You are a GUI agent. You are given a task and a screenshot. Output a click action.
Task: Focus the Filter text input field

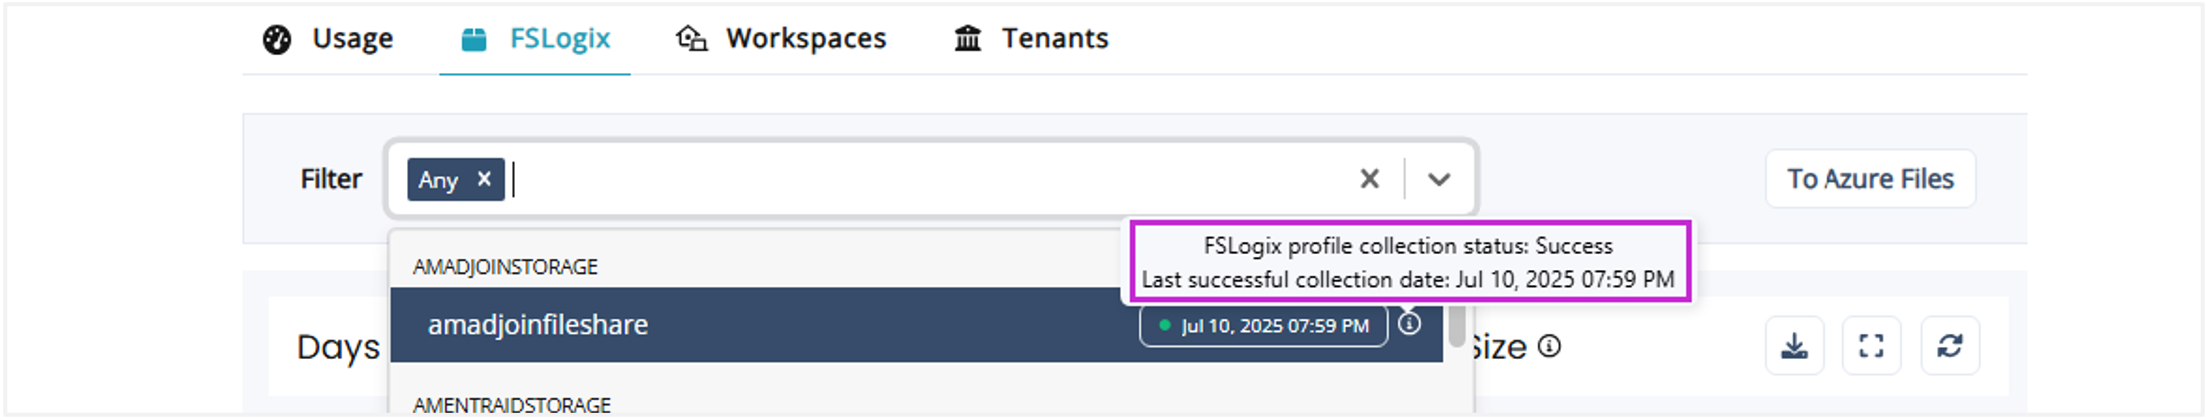coord(900,180)
